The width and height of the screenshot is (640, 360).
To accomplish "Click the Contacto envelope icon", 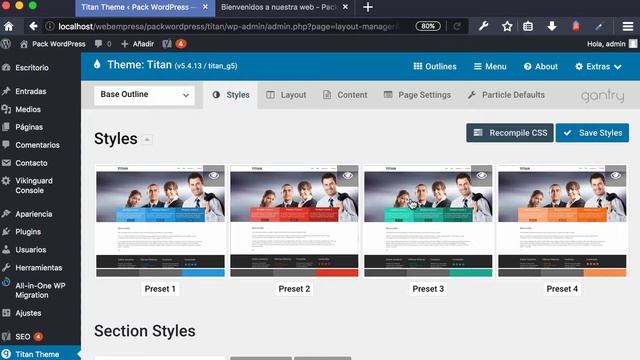I will (6, 163).
